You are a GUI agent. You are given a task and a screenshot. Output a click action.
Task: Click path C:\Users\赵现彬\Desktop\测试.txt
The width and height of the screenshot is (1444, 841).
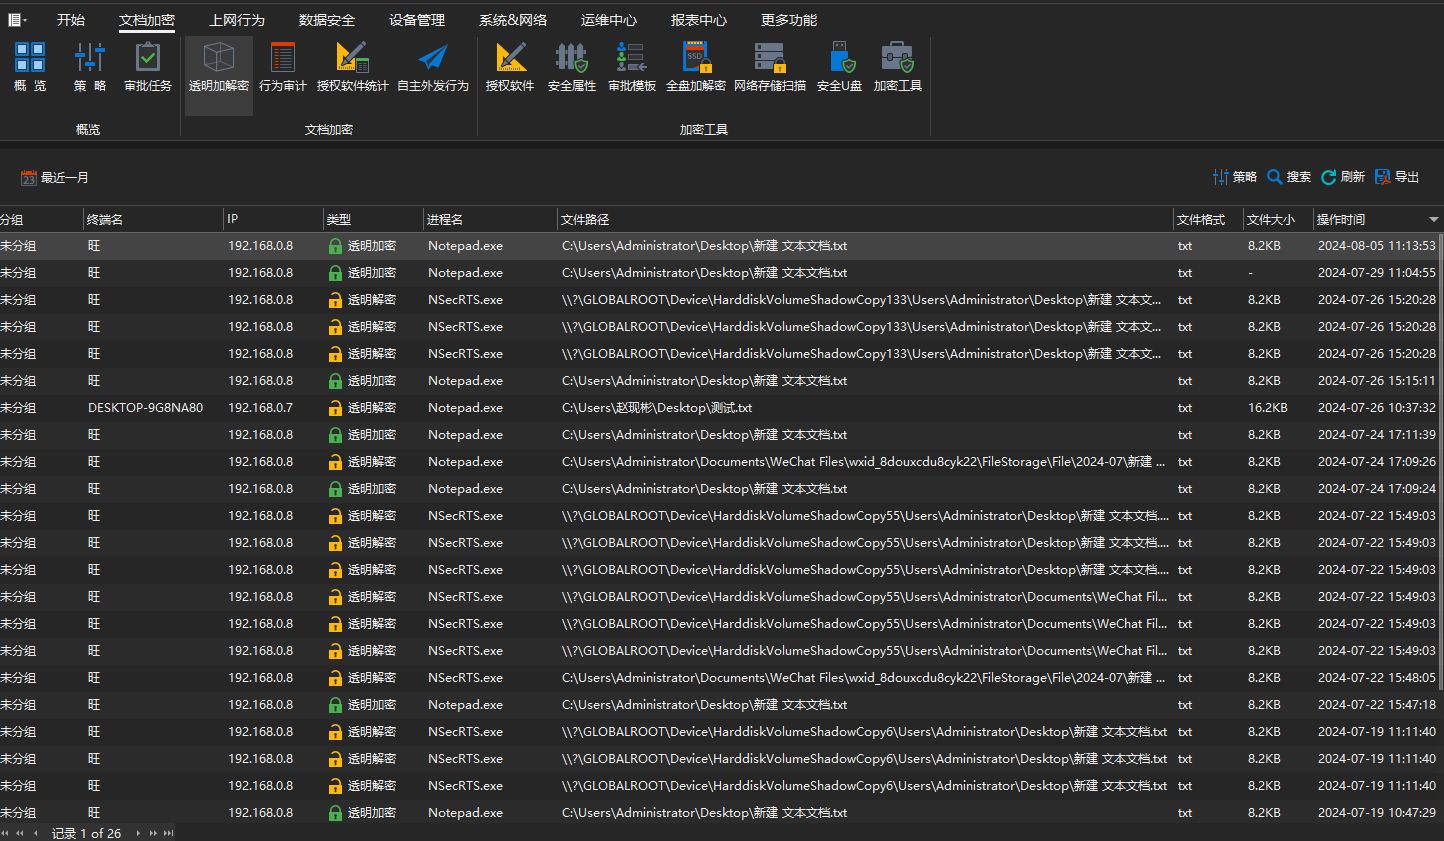pos(657,408)
